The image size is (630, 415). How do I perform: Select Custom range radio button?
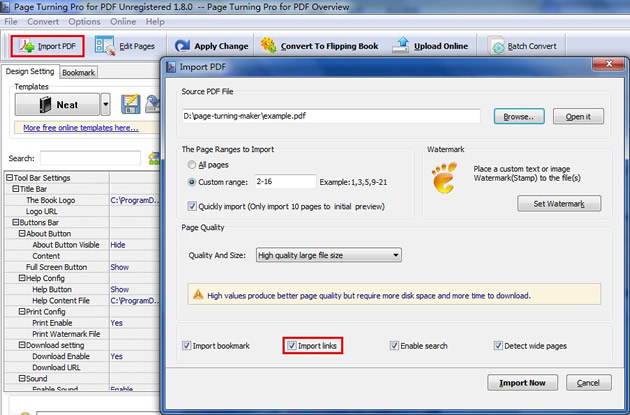192,182
